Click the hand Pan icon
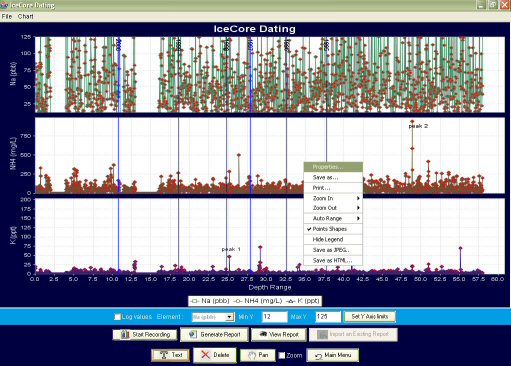 [x=252, y=355]
